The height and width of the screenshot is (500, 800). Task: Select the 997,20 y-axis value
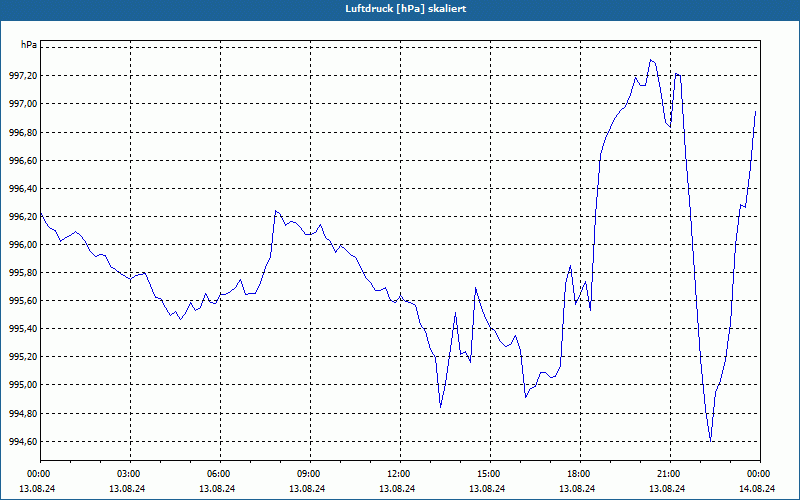(x=22, y=76)
